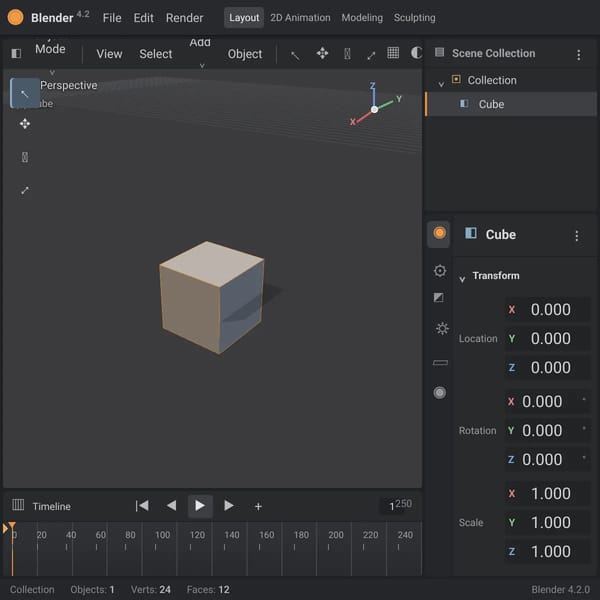The width and height of the screenshot is (600, 600).
Task: Click the Cube object icon in properties header
Action: tap(471, 233)
